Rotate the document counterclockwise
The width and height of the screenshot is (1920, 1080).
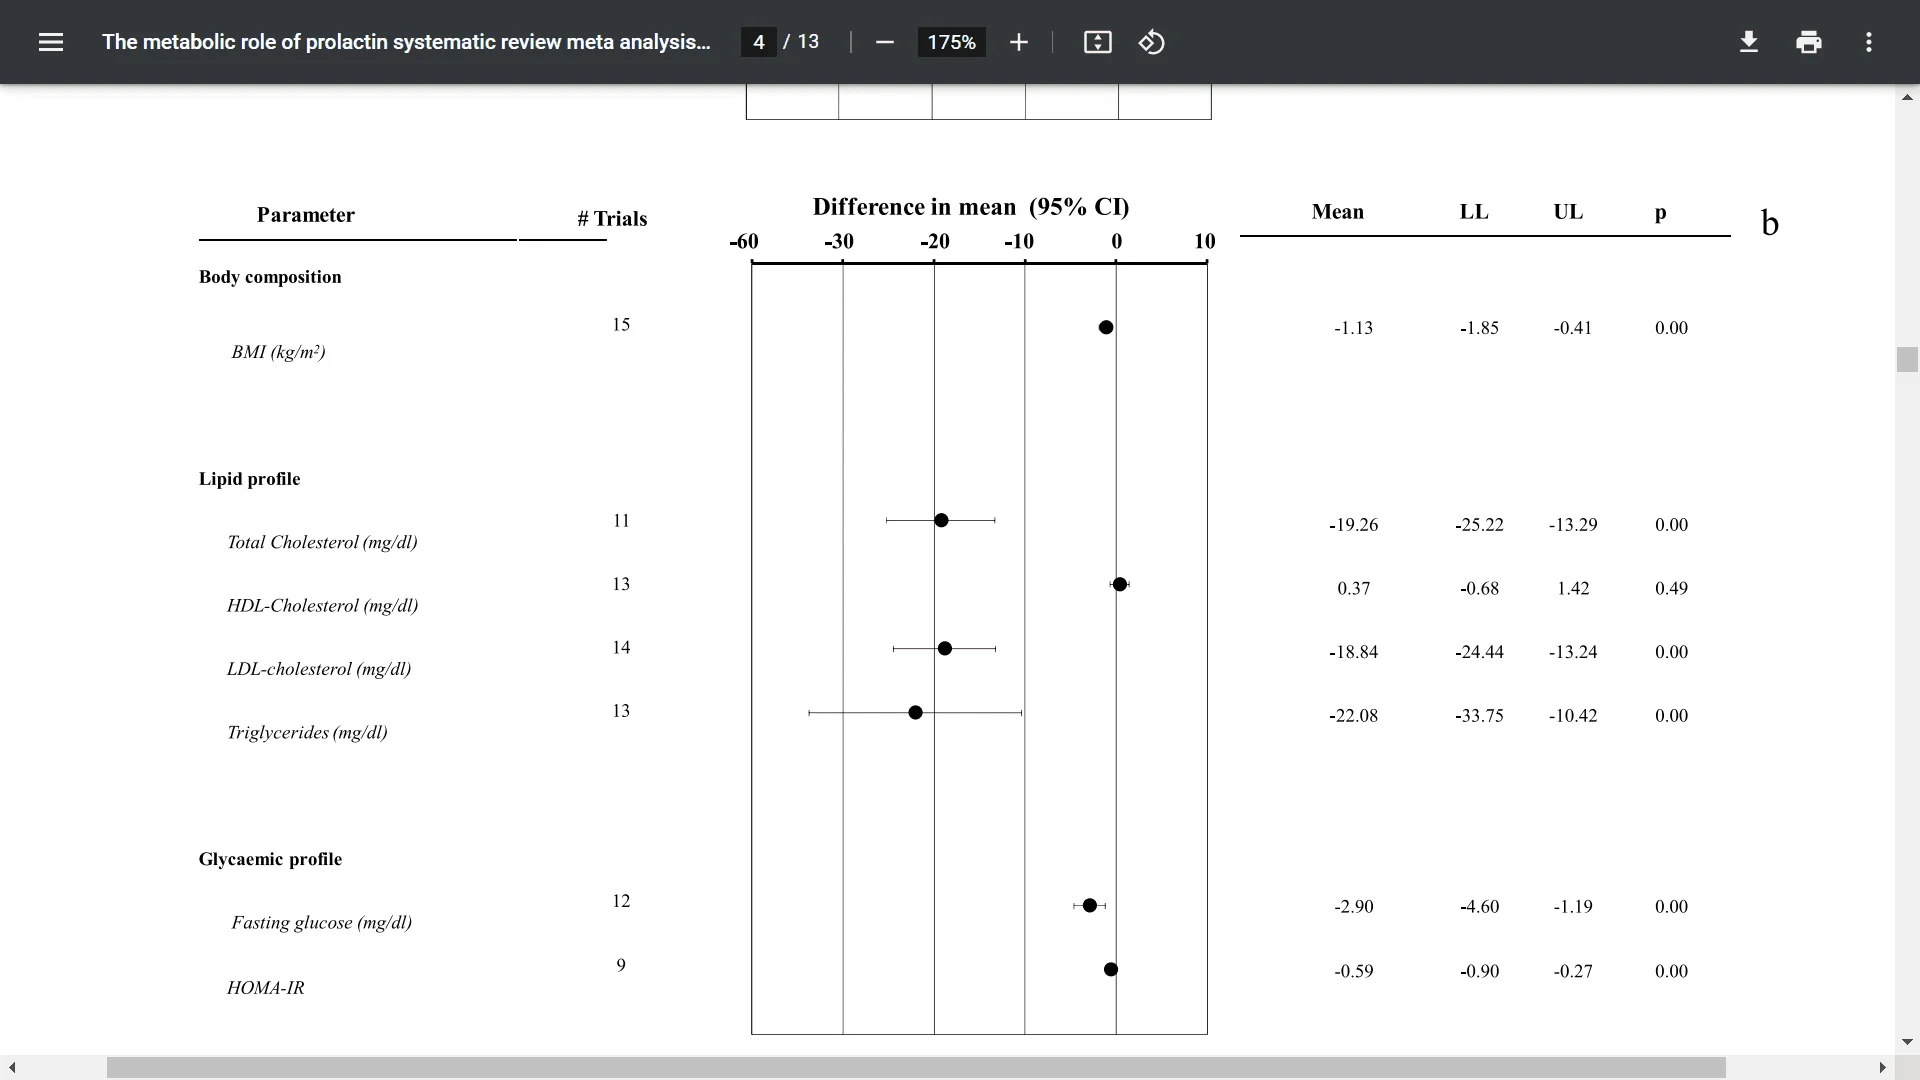[1151, 42]
